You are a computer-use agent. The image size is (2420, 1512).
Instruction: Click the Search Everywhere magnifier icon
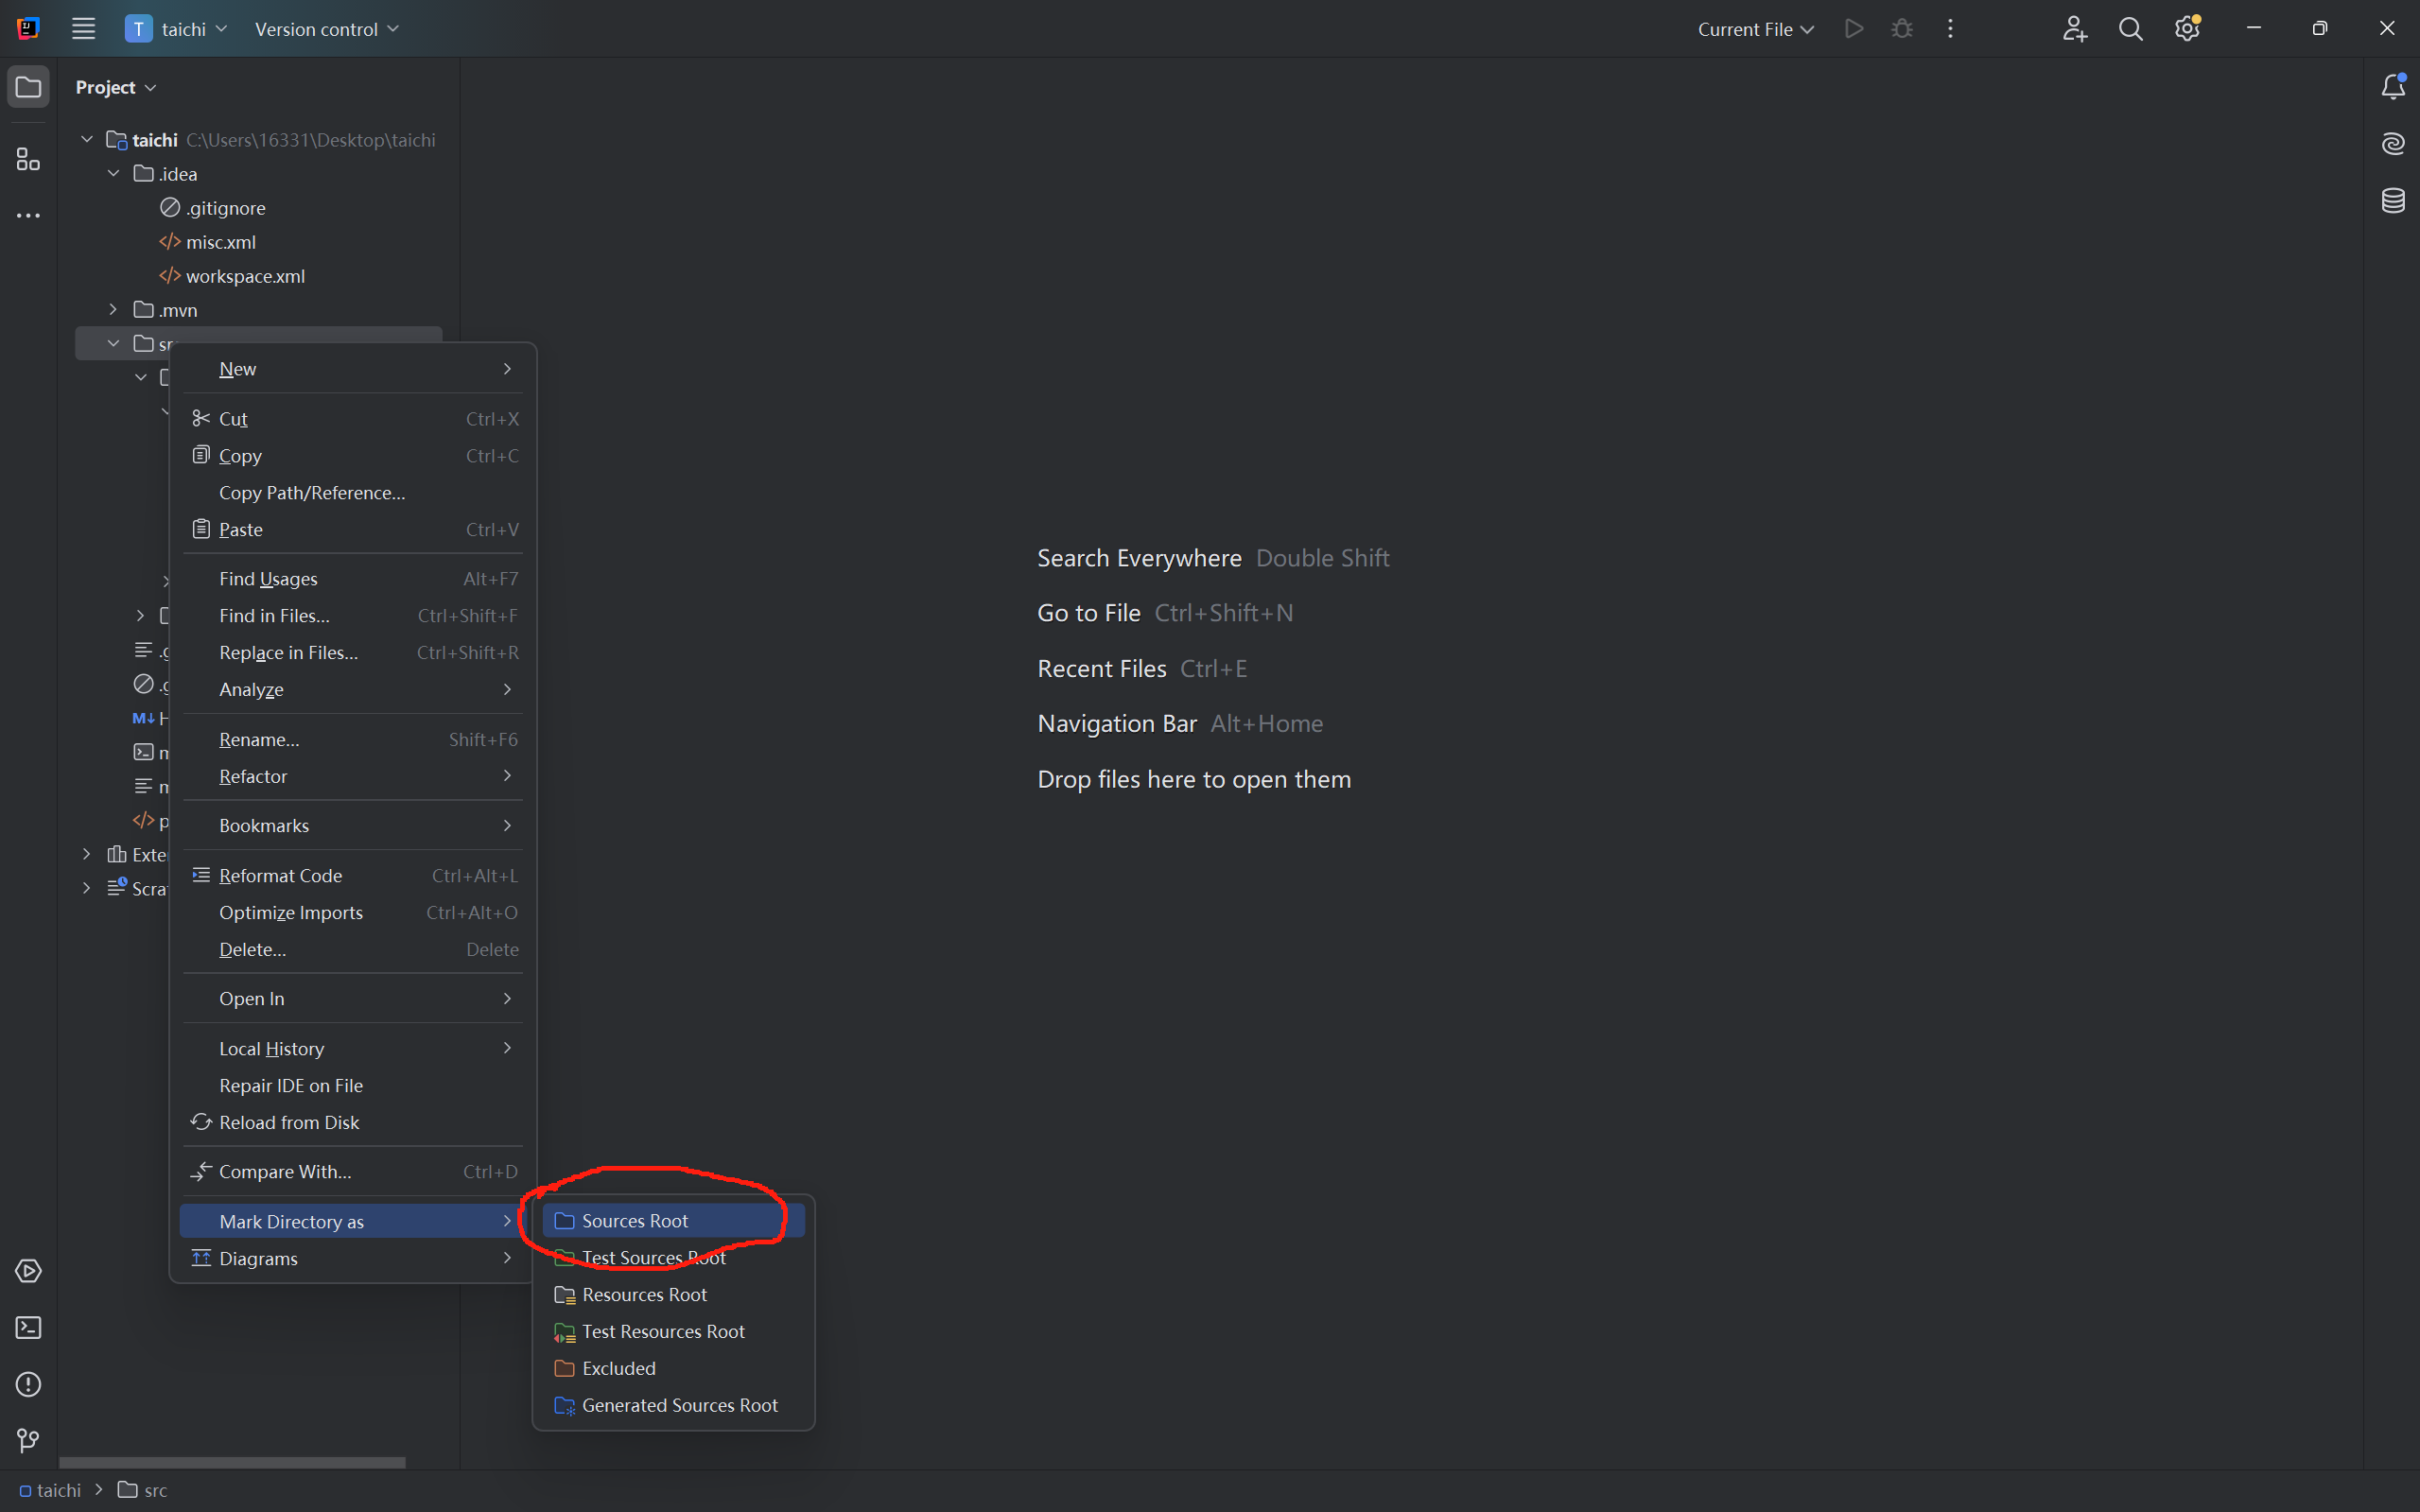[x=2130, y=29]
